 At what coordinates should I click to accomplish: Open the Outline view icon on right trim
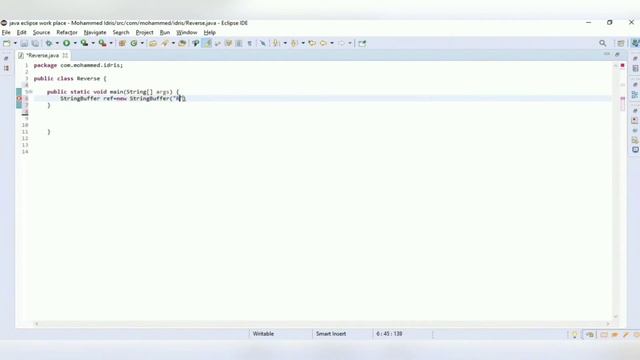point(635,95)
